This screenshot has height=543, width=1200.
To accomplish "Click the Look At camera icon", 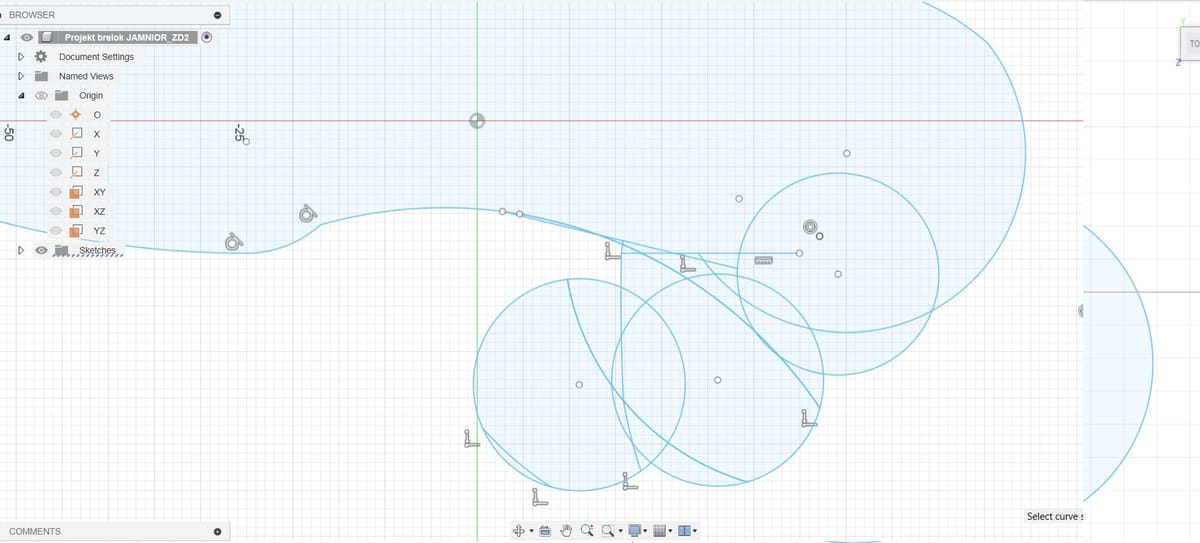I will (x=544, y=531).
